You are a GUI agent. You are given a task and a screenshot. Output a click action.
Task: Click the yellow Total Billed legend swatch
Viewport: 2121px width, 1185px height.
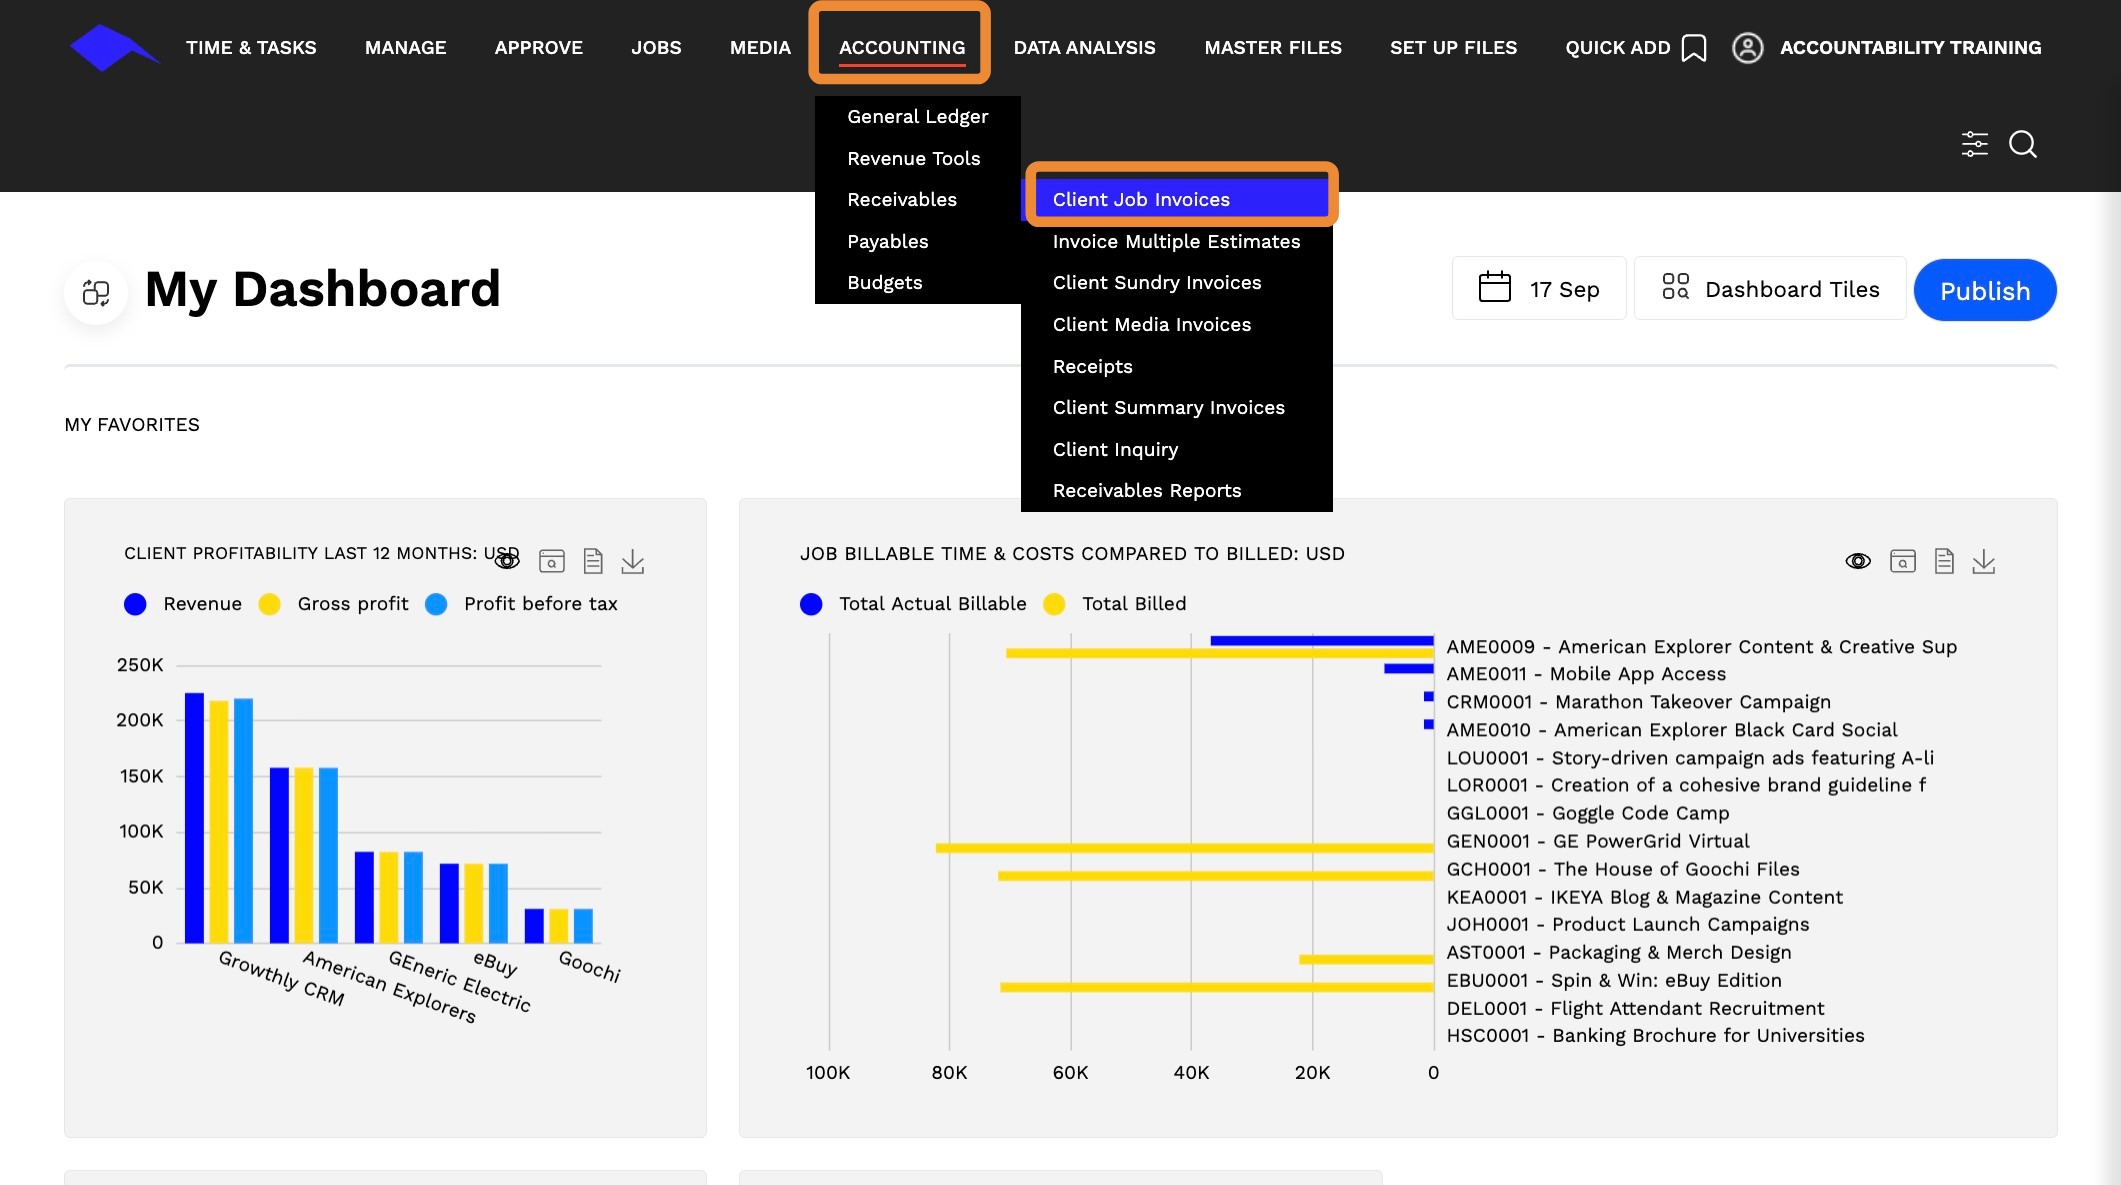pos(1054,604)
